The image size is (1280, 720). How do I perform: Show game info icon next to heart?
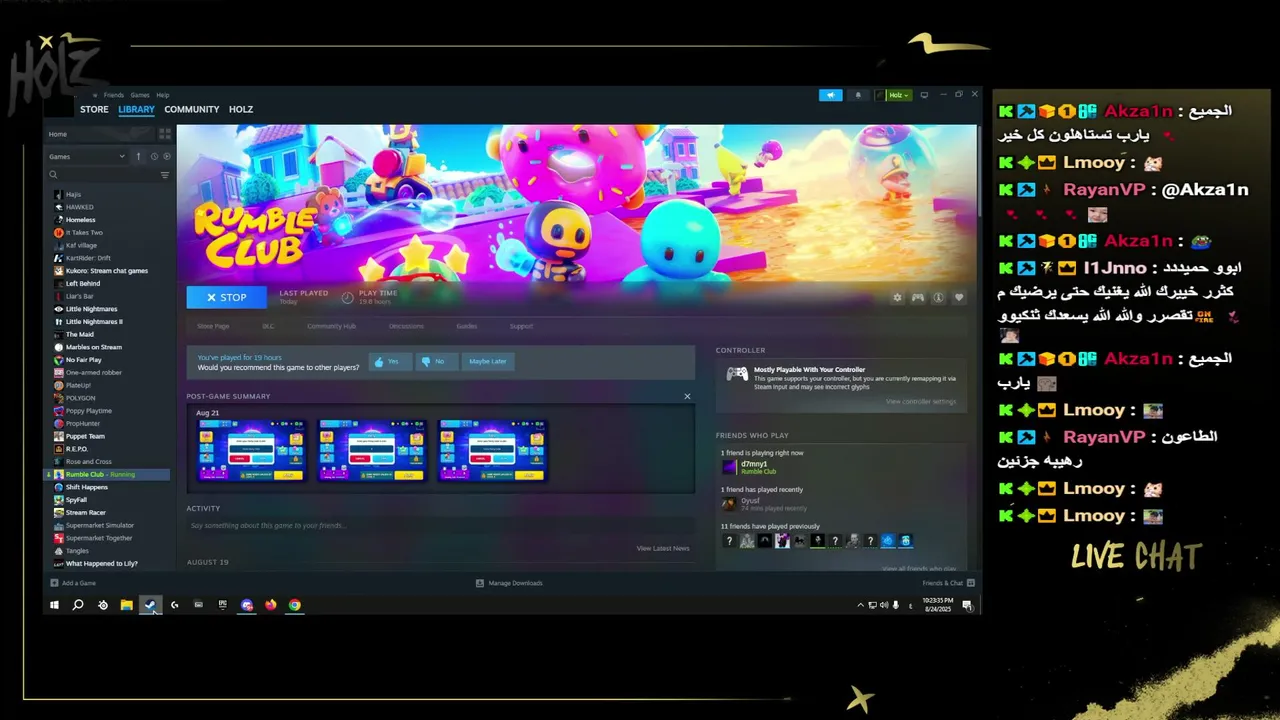[x=938, y=297]
